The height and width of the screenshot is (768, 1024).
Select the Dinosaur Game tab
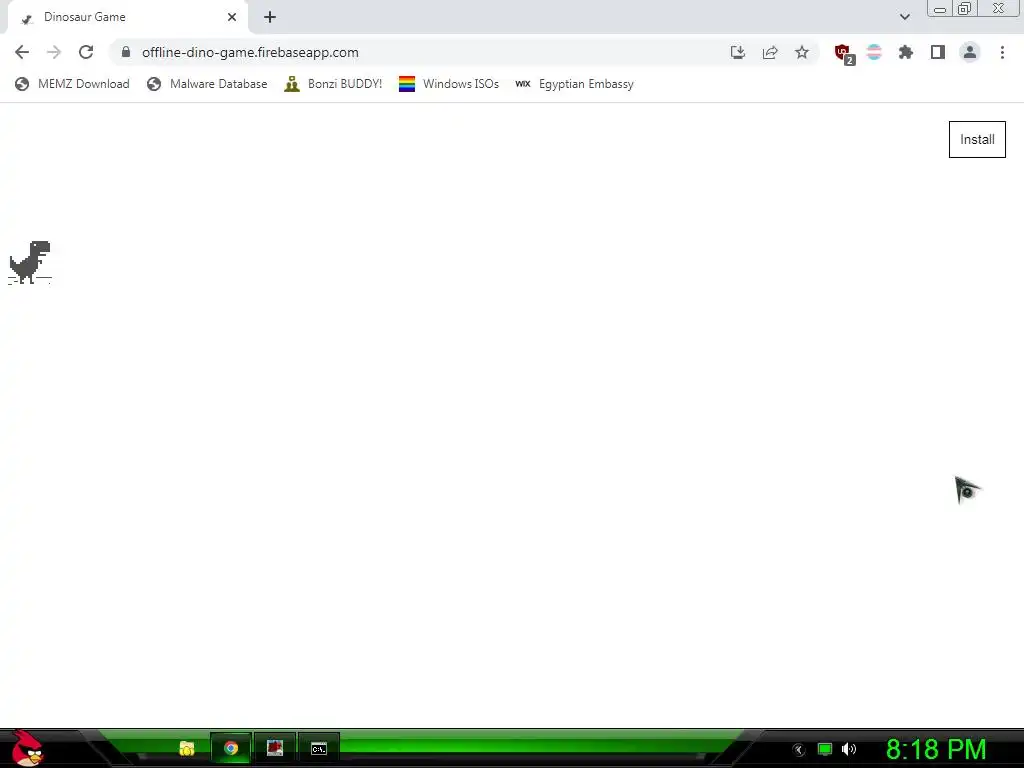(127, 17)
